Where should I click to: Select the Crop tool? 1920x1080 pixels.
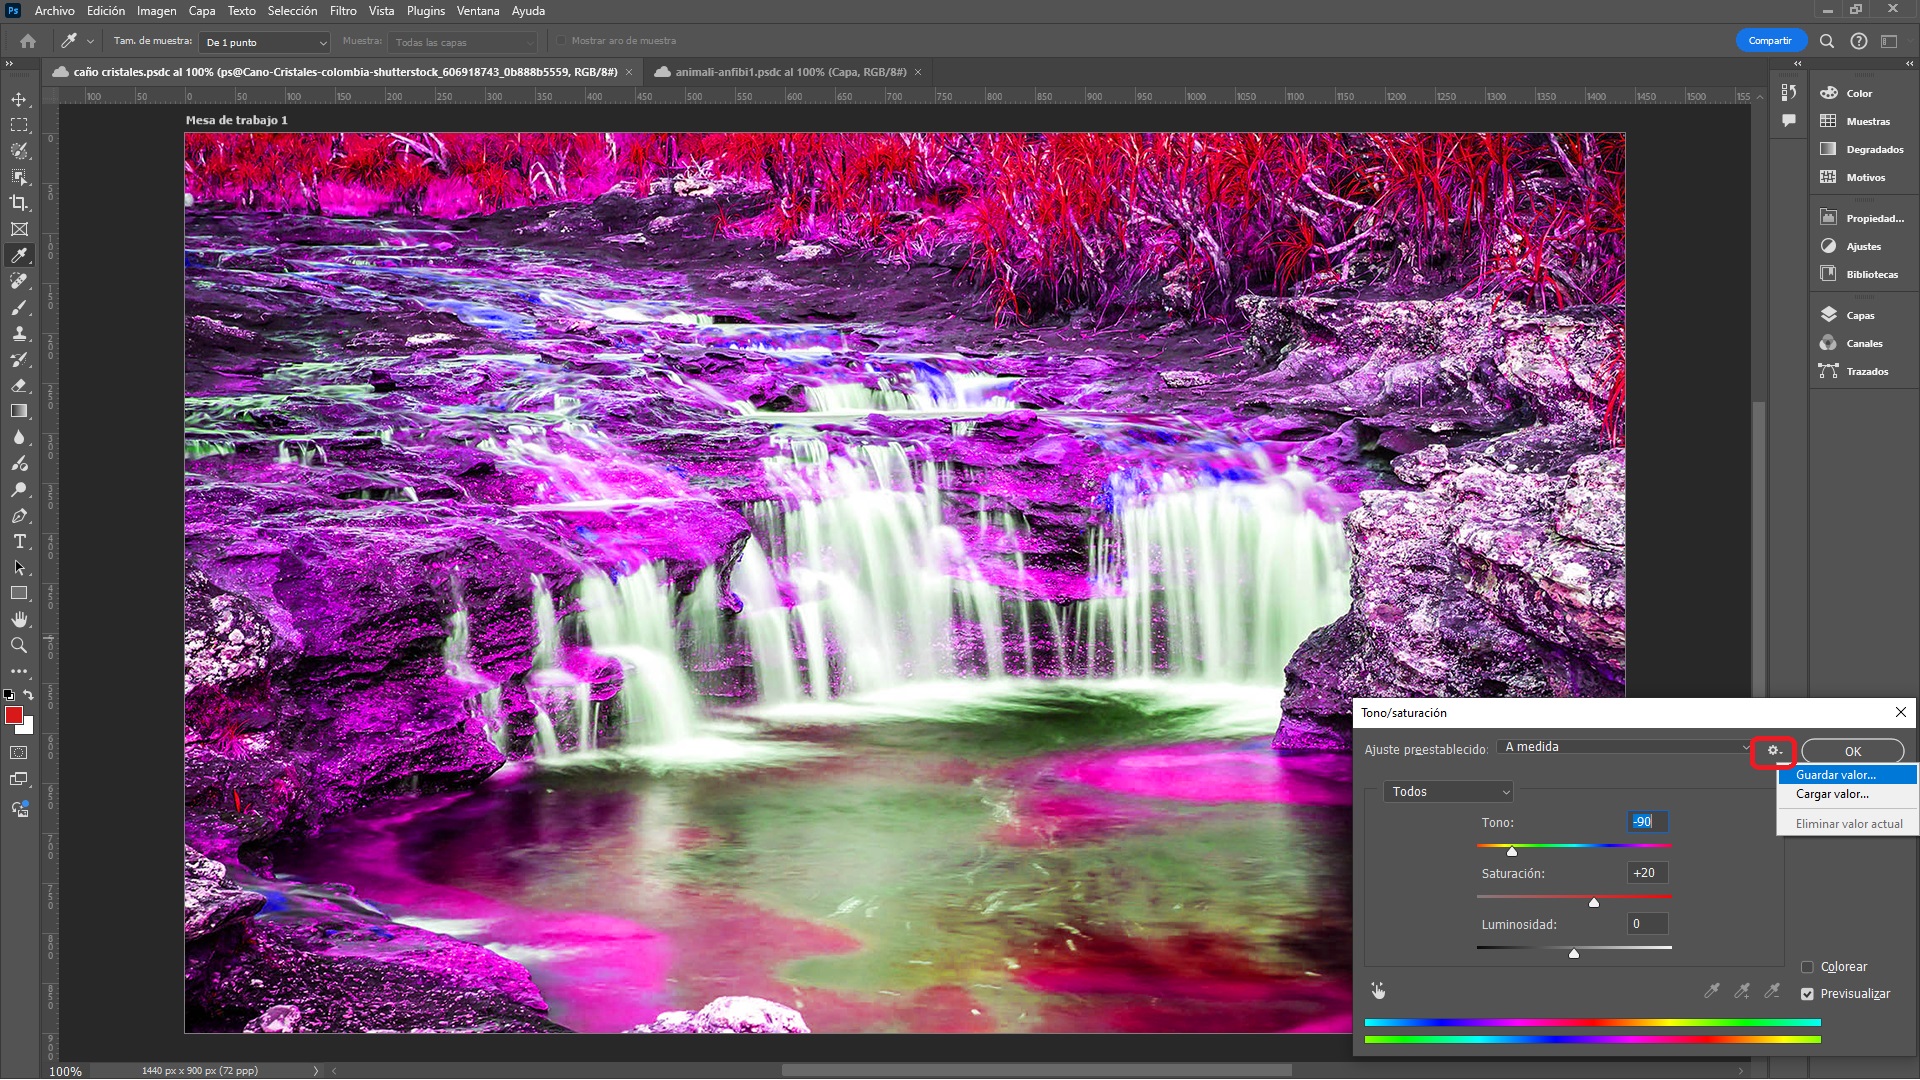[19, 203]
